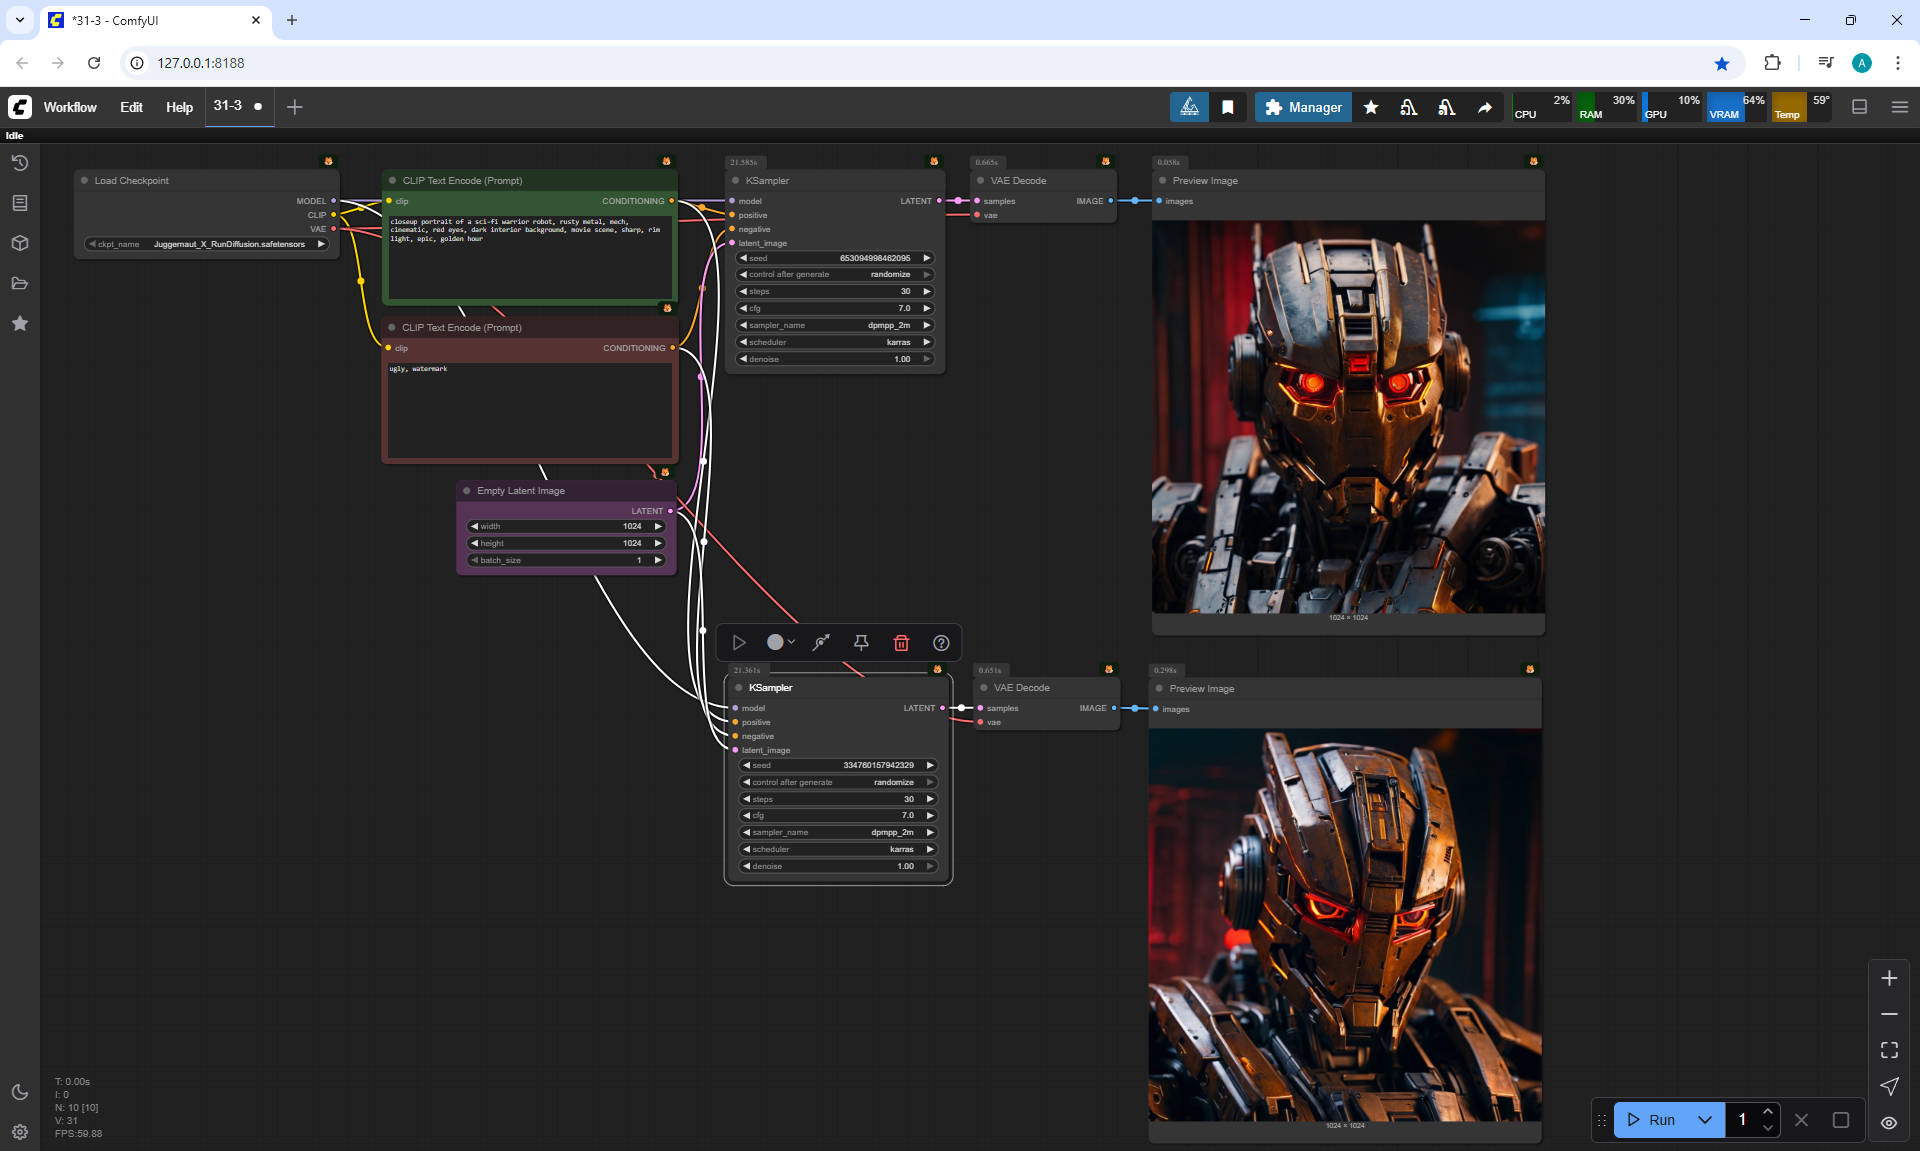Increase the Empty Latent Image width value
The image size is (1920, 1151).
[x=658, y=526]
